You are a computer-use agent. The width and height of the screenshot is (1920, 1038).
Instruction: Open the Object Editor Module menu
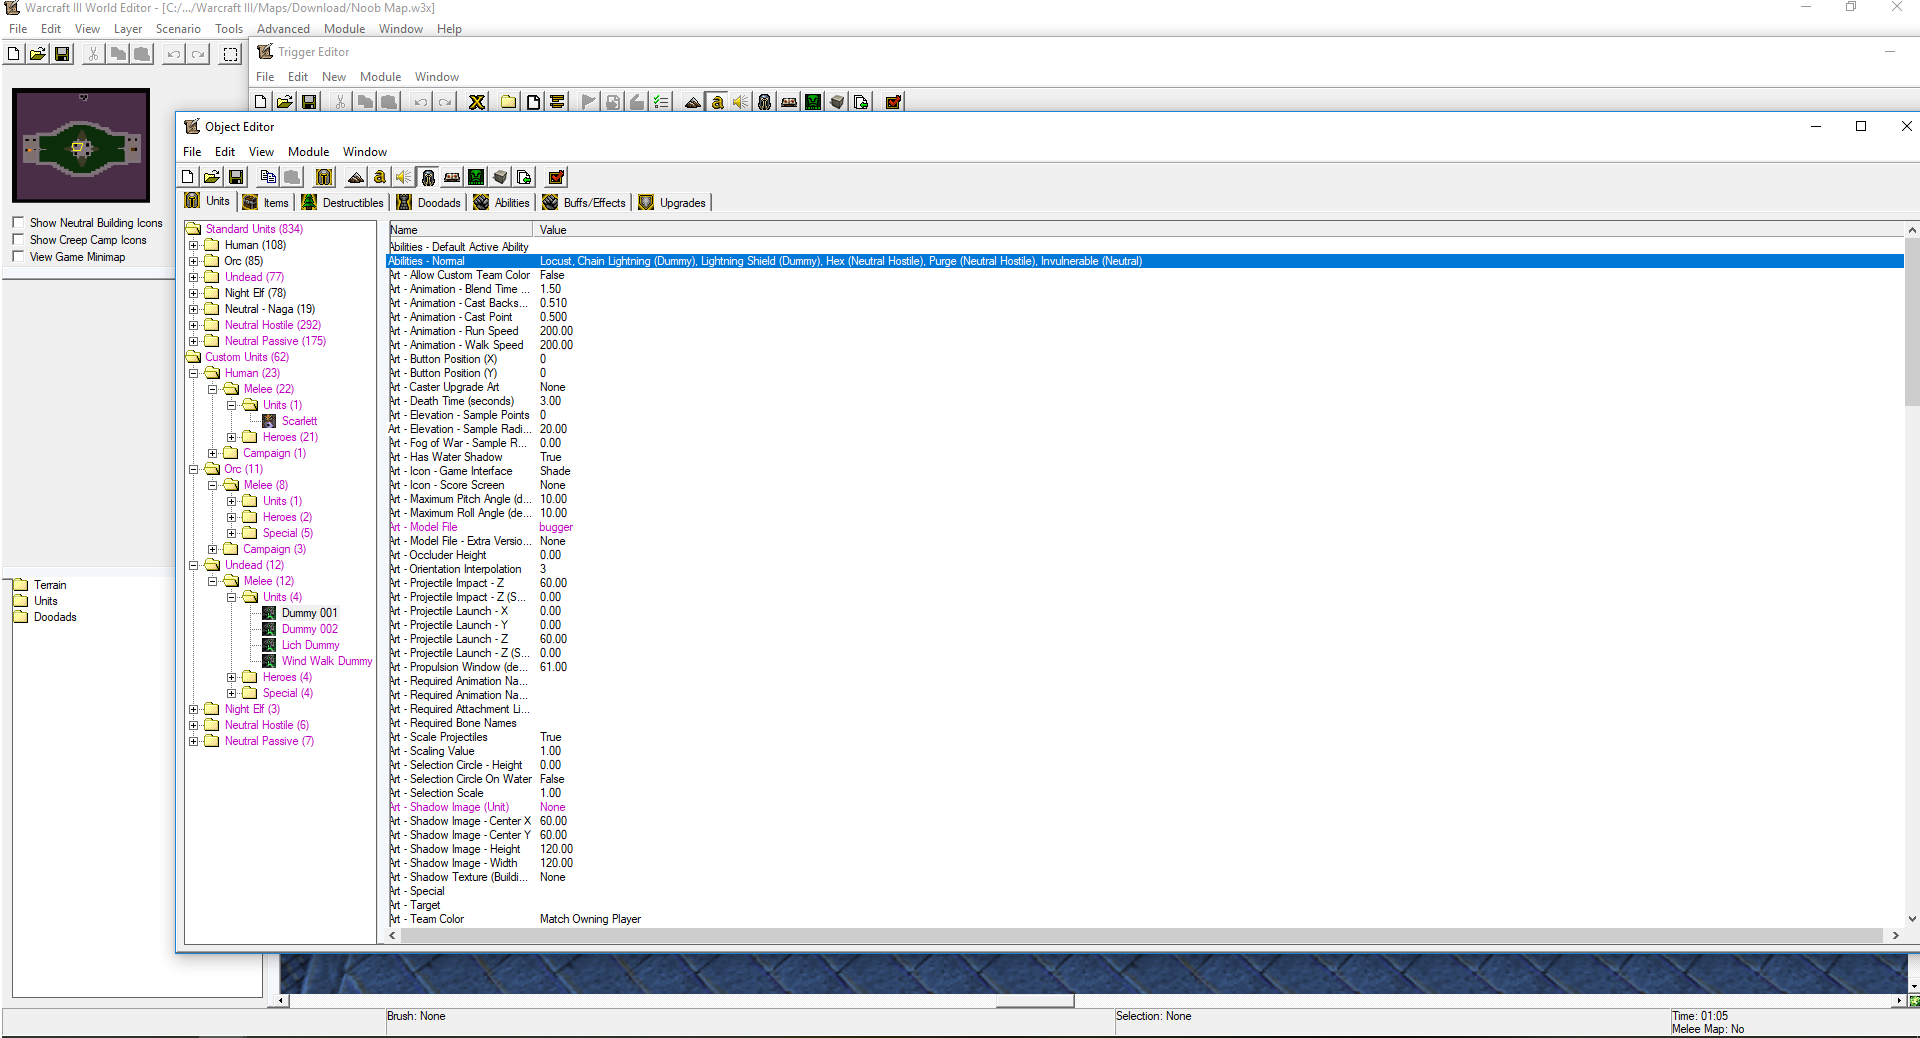click(x=308, y=152)
